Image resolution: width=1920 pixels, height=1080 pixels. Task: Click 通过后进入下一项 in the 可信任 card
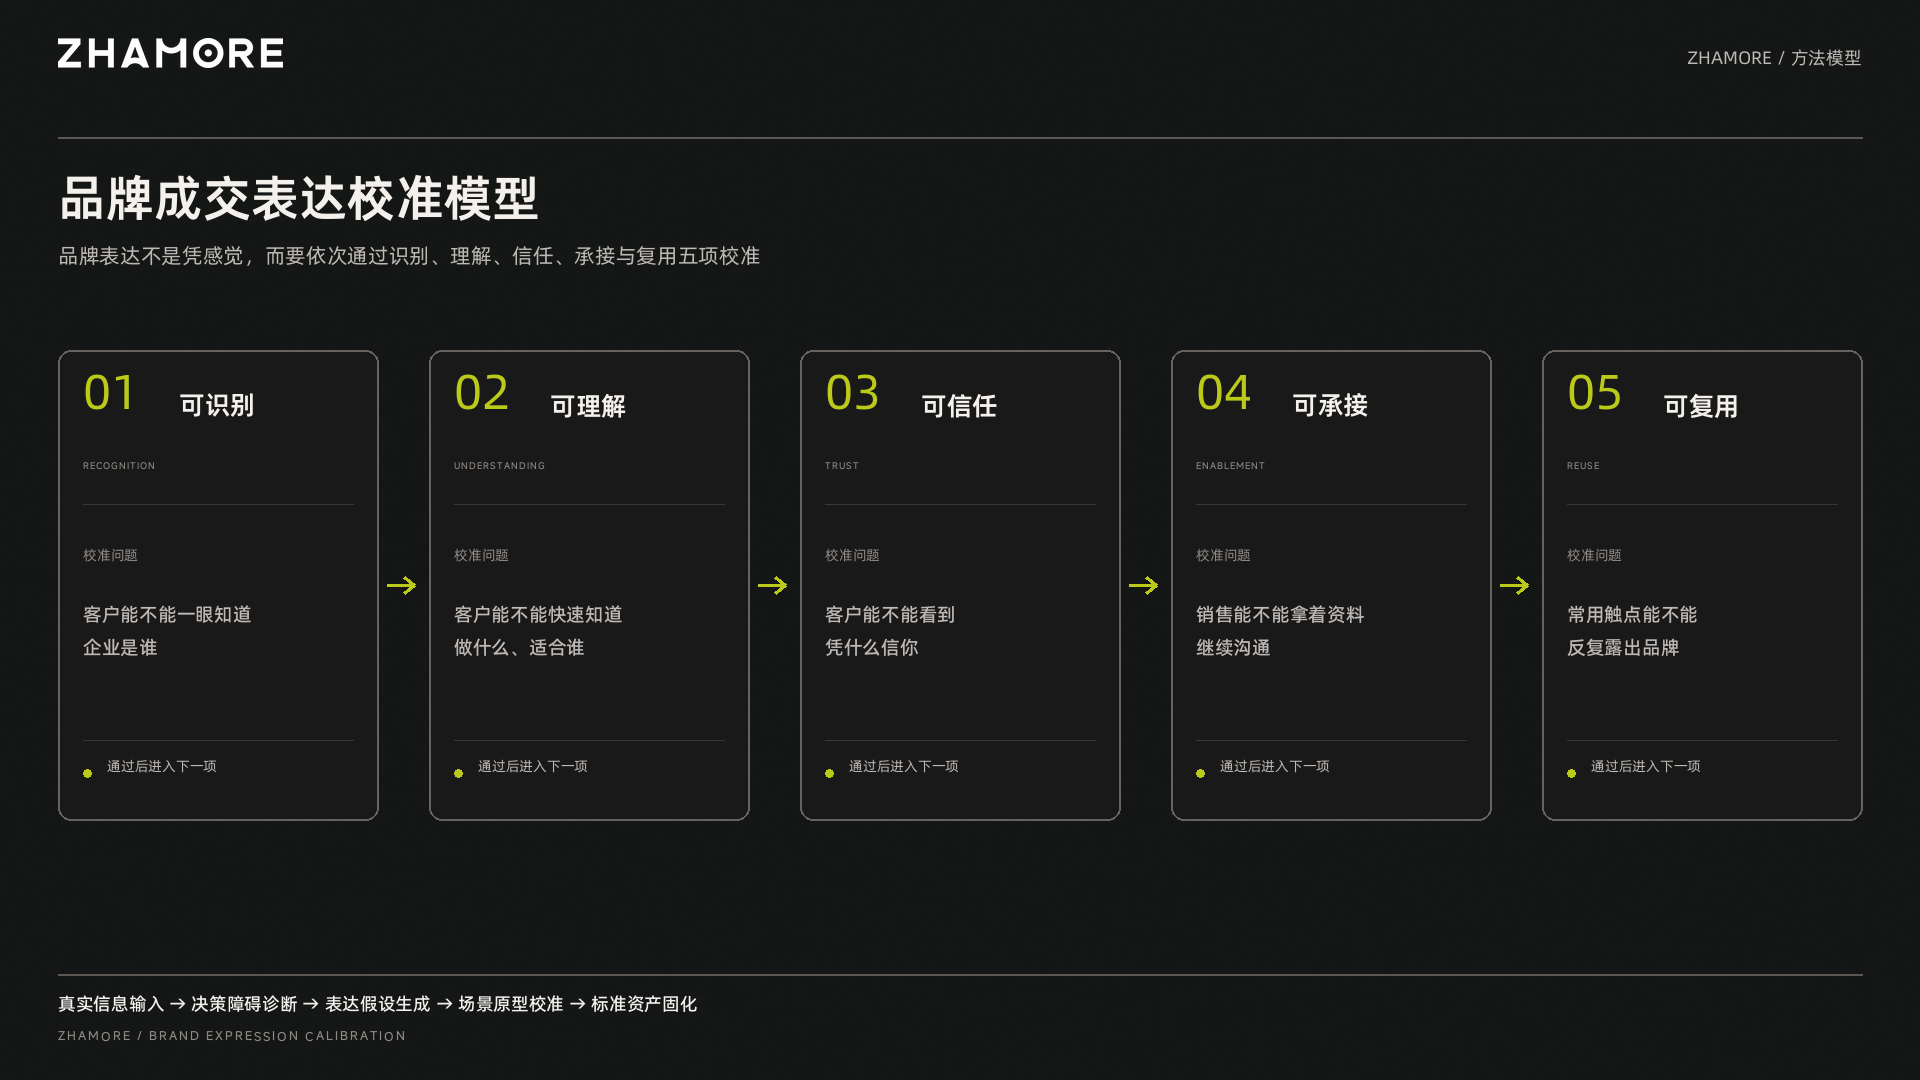point(904,766)
